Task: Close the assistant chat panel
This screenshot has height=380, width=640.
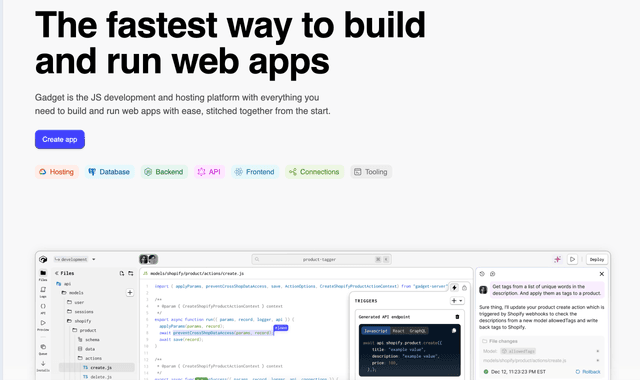Action: pyautogui.click(x=601, y=274)
